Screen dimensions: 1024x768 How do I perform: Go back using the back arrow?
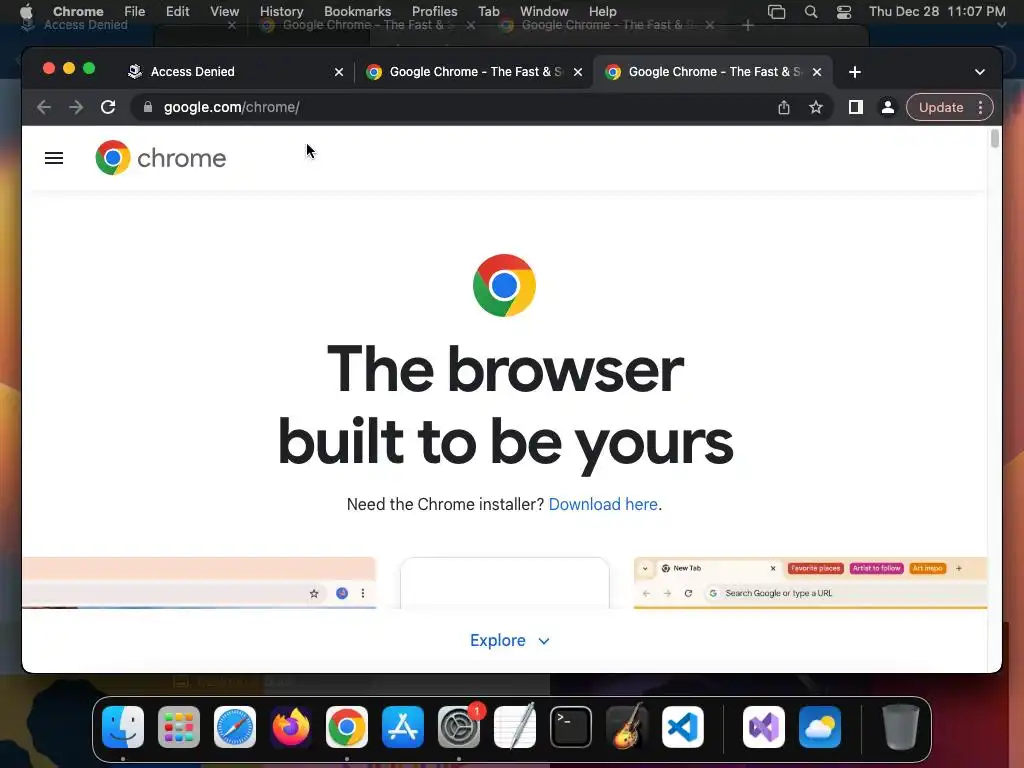coord(44,107)
